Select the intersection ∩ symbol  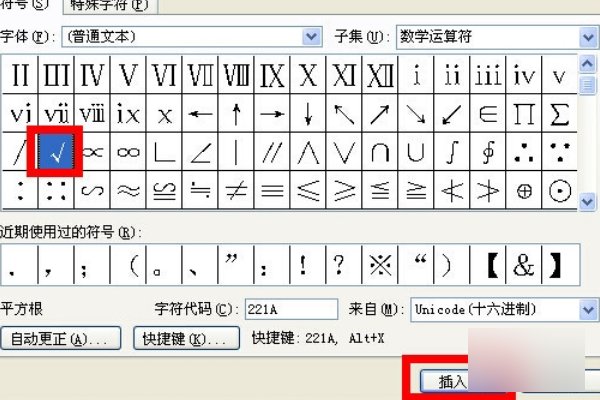[380, 152]
